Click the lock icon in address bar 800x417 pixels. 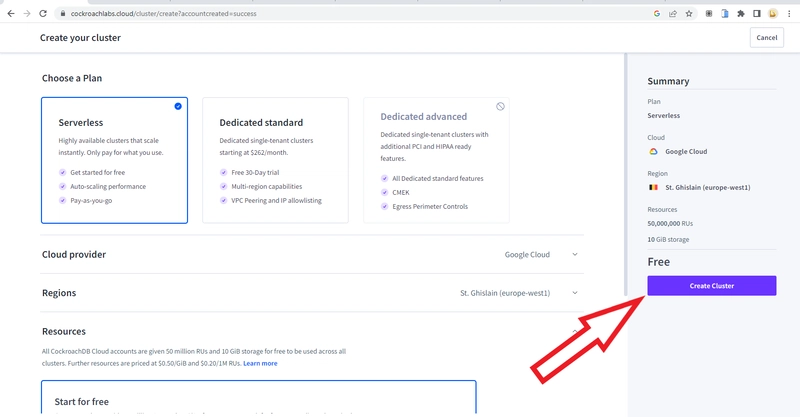[x=63, y=14]
